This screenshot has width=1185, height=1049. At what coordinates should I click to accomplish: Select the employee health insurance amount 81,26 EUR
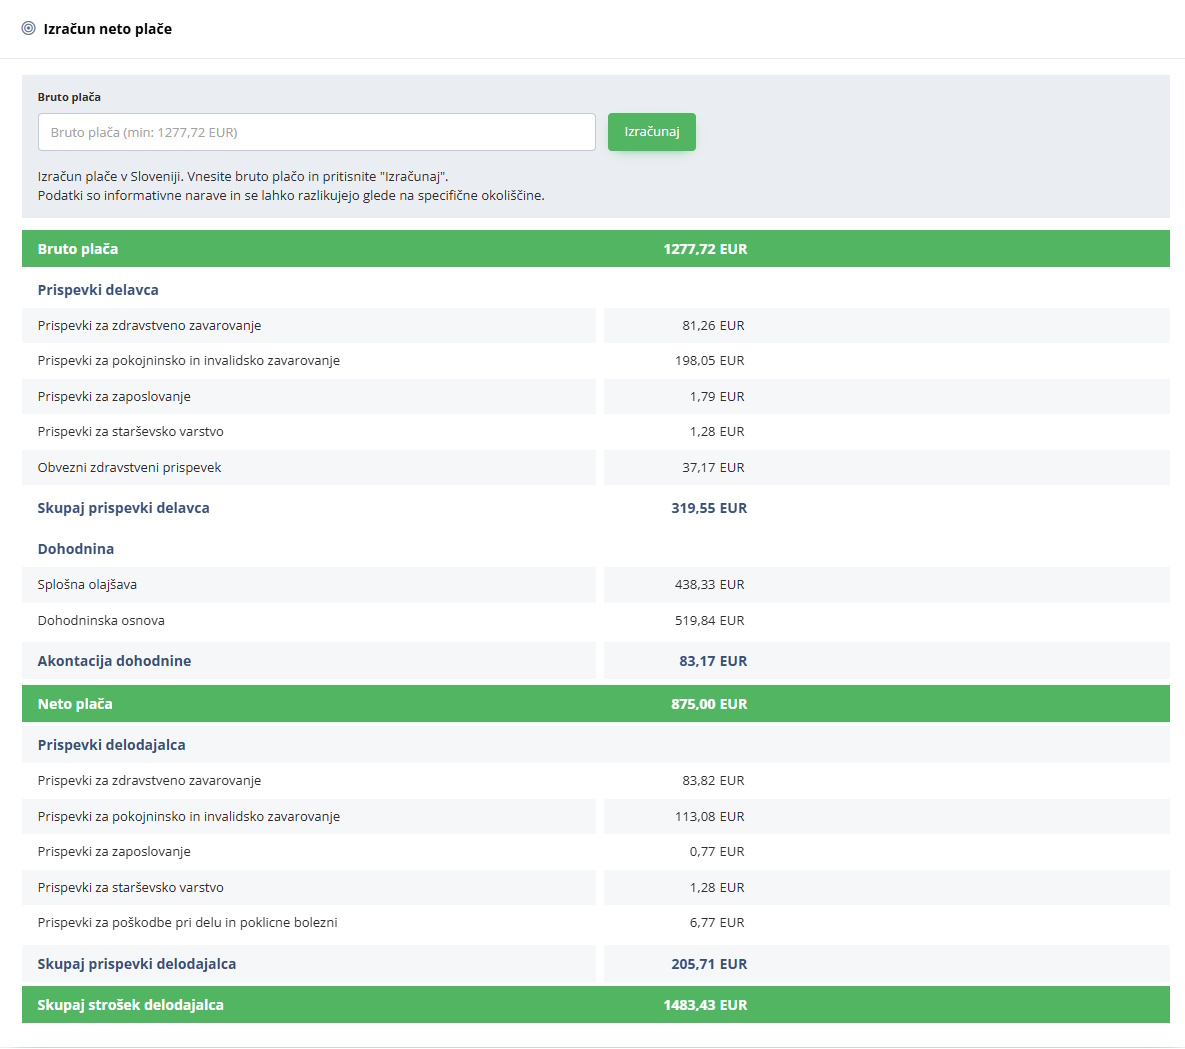click(713, 326)
